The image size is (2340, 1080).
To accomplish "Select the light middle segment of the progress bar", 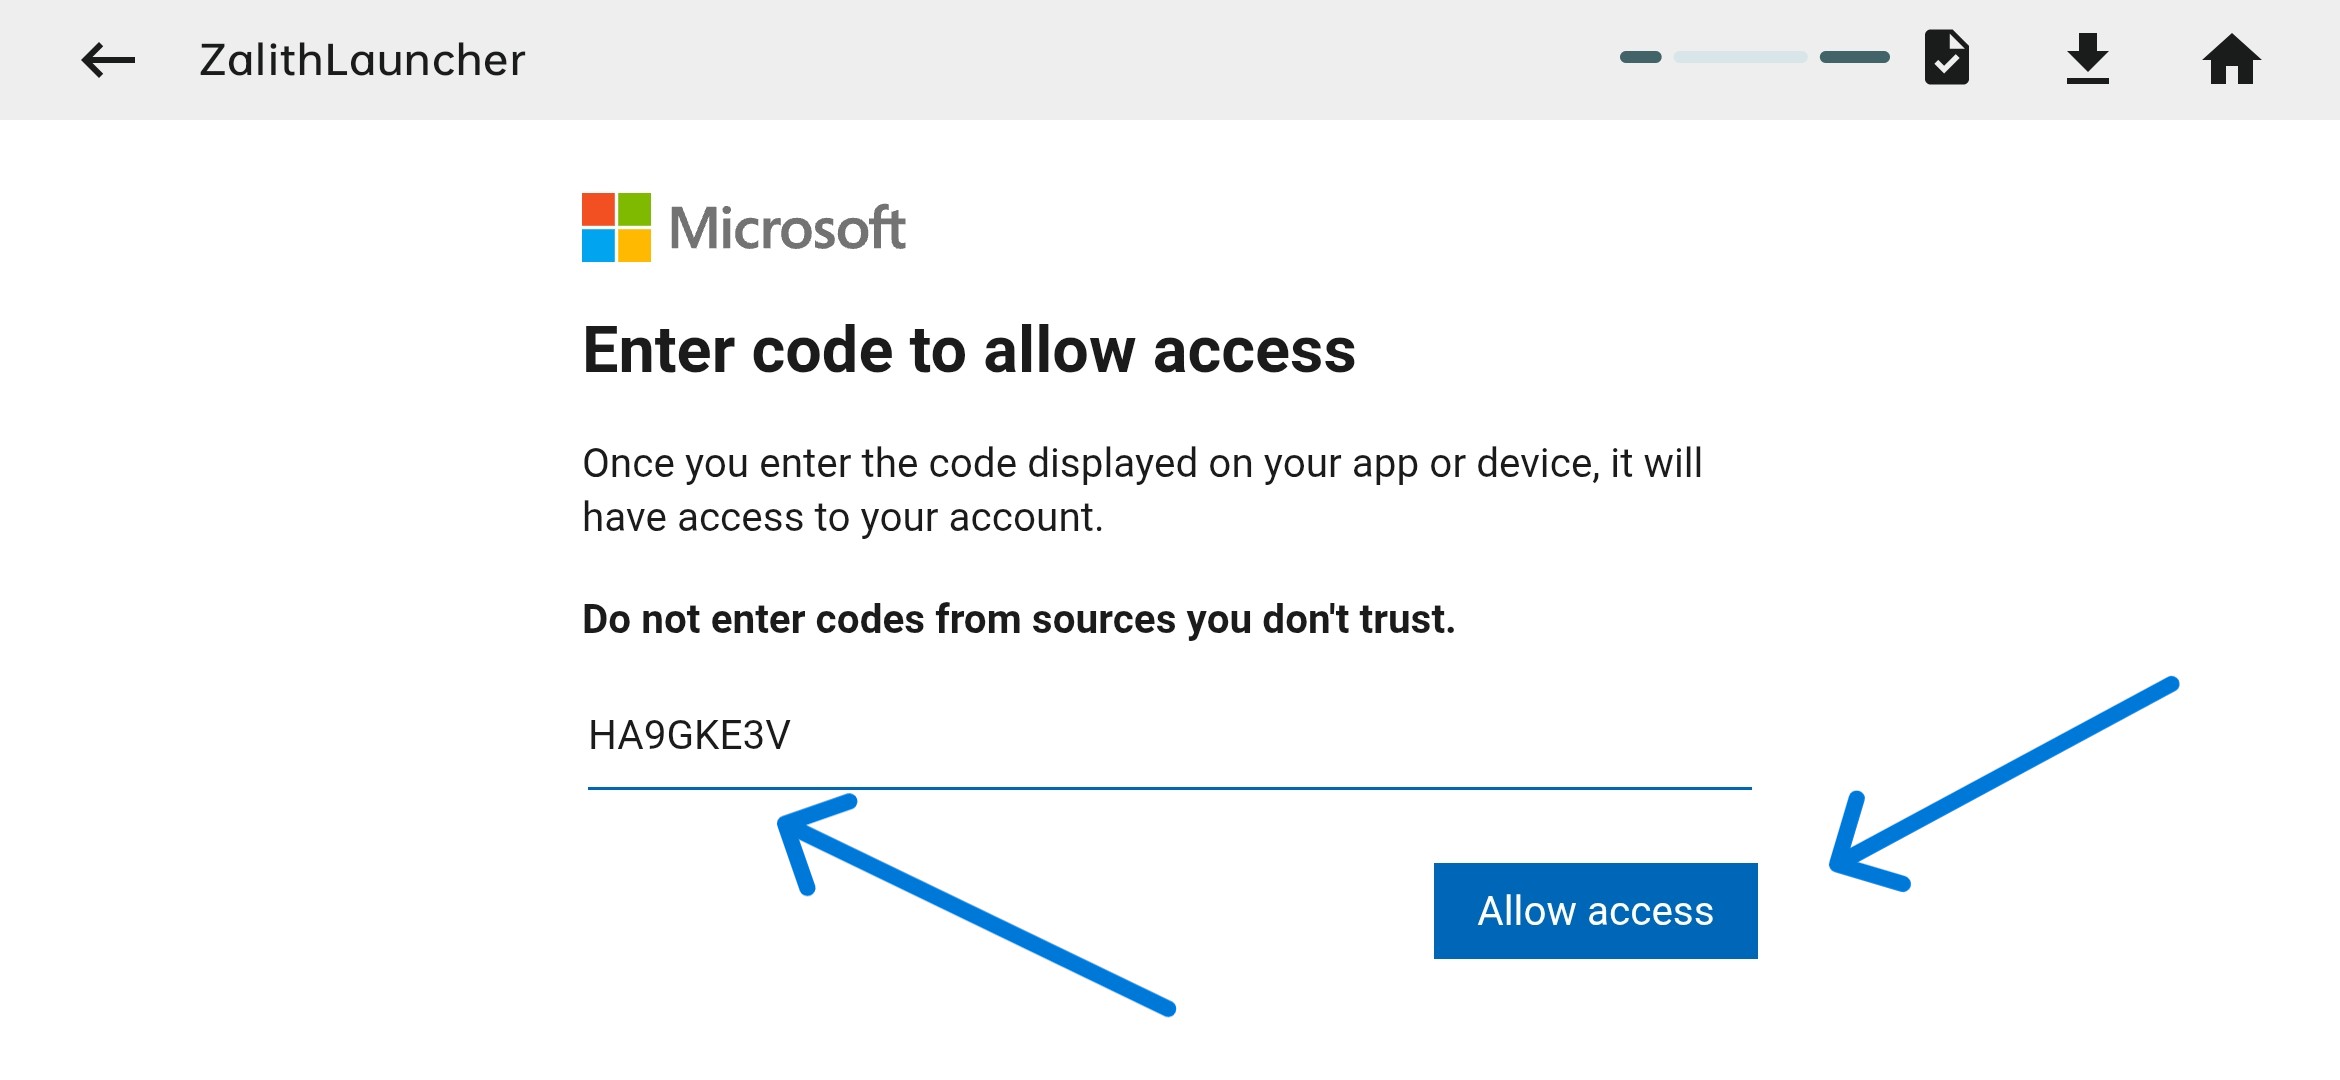I will (1740, 58).
